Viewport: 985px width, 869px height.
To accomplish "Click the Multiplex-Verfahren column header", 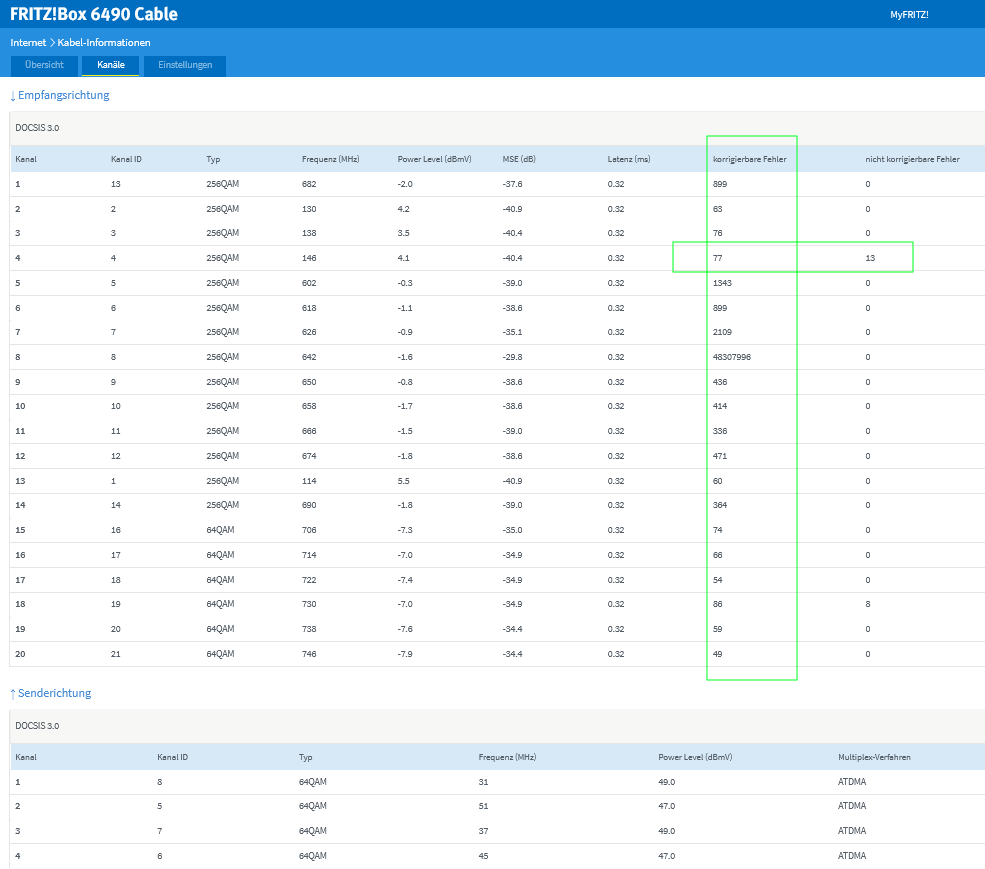I will (x=874, y=757).
